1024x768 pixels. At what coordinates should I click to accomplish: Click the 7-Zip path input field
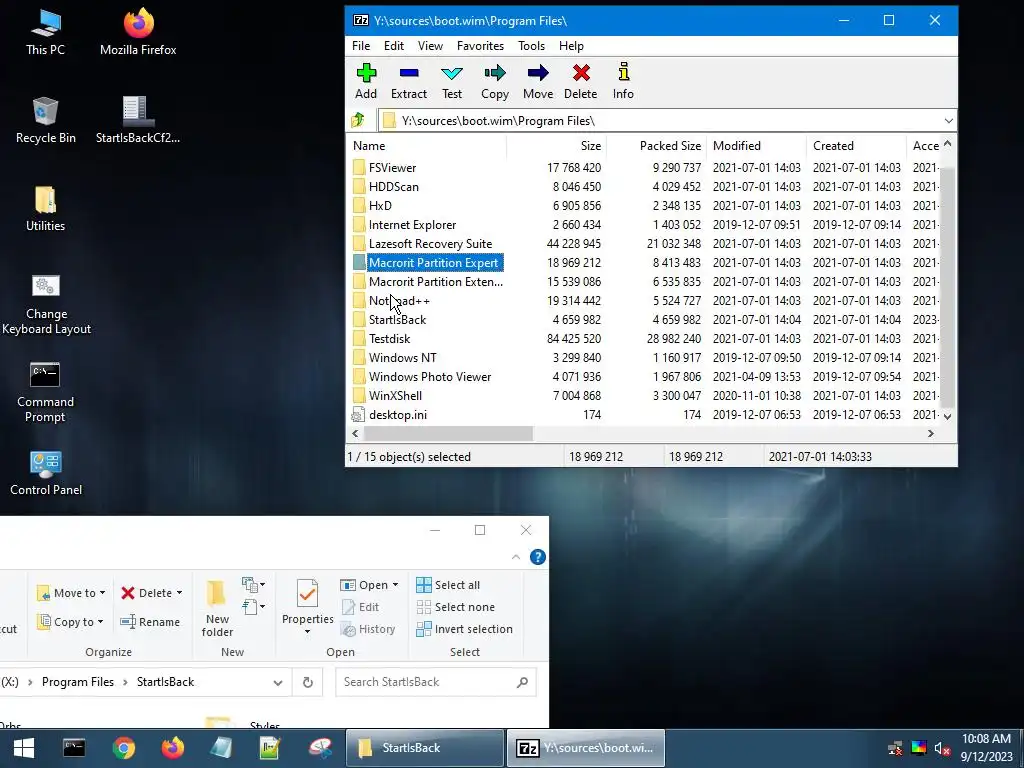(x=660, y=121)
